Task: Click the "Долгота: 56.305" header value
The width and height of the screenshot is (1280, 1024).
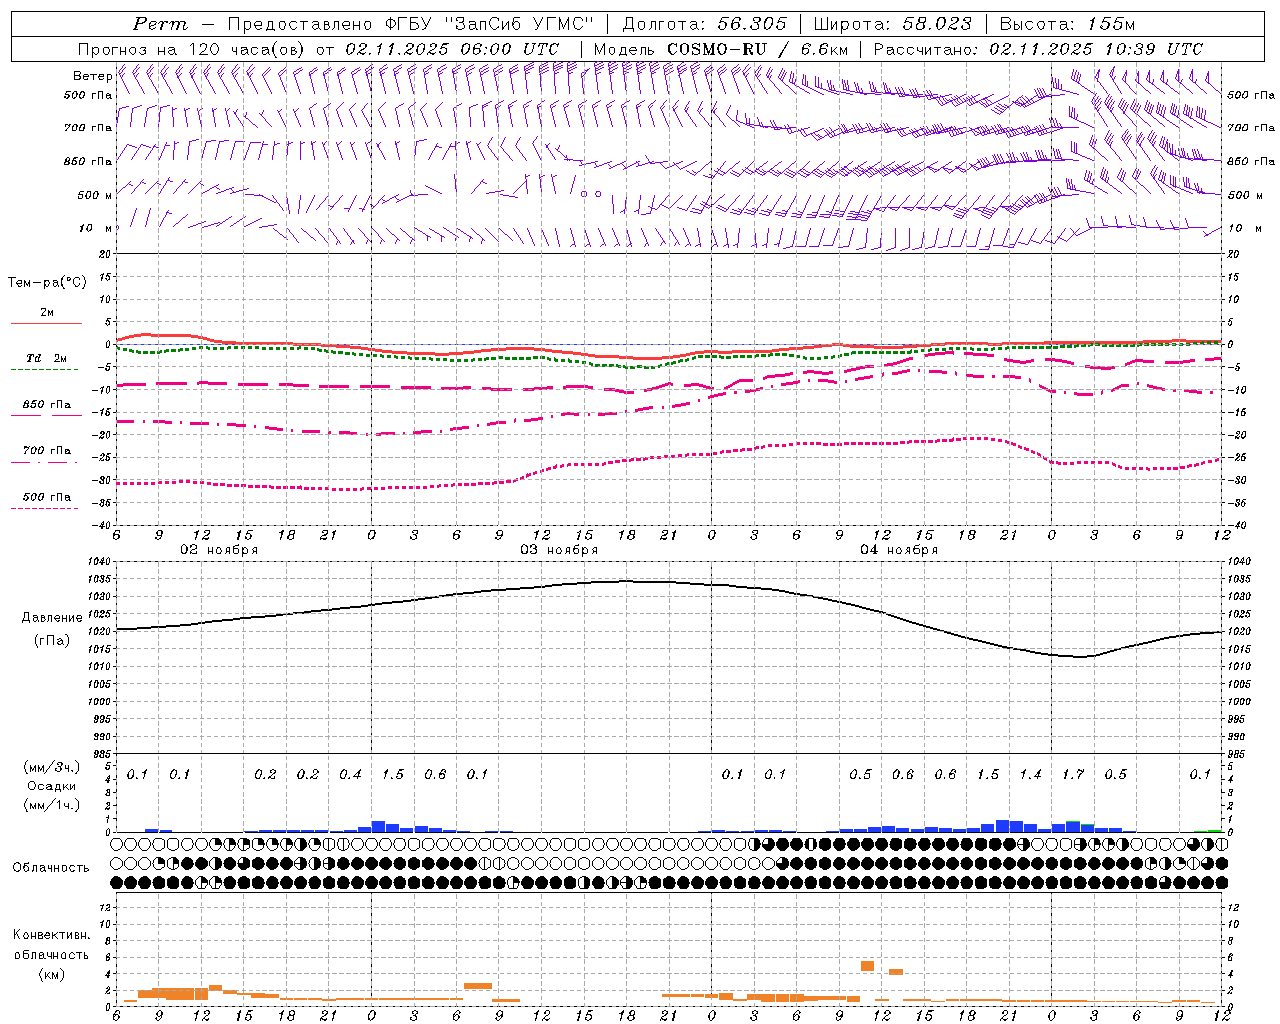Action: pyautogui.click(x=705, y=24)
